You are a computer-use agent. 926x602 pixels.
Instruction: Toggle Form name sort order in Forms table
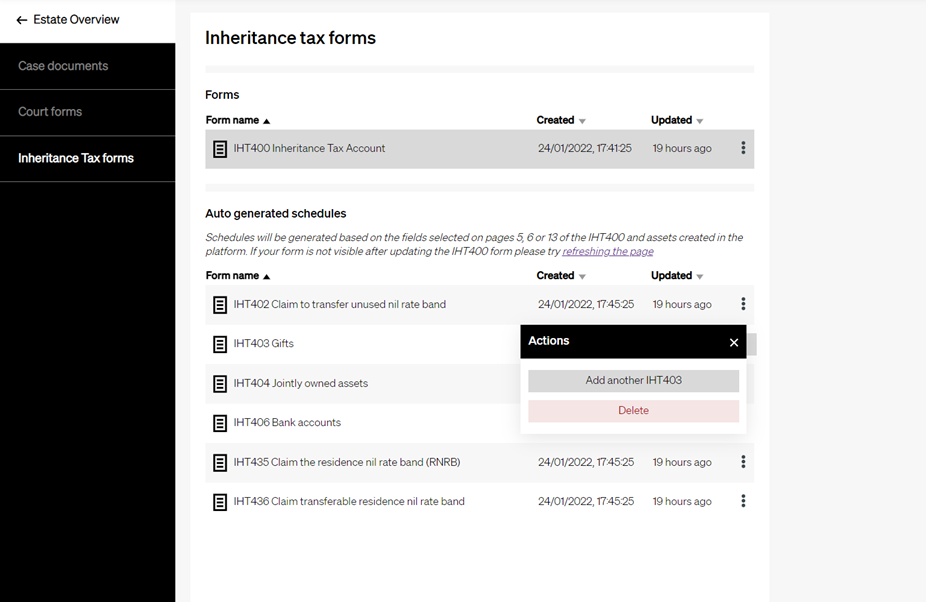[267, 120]
